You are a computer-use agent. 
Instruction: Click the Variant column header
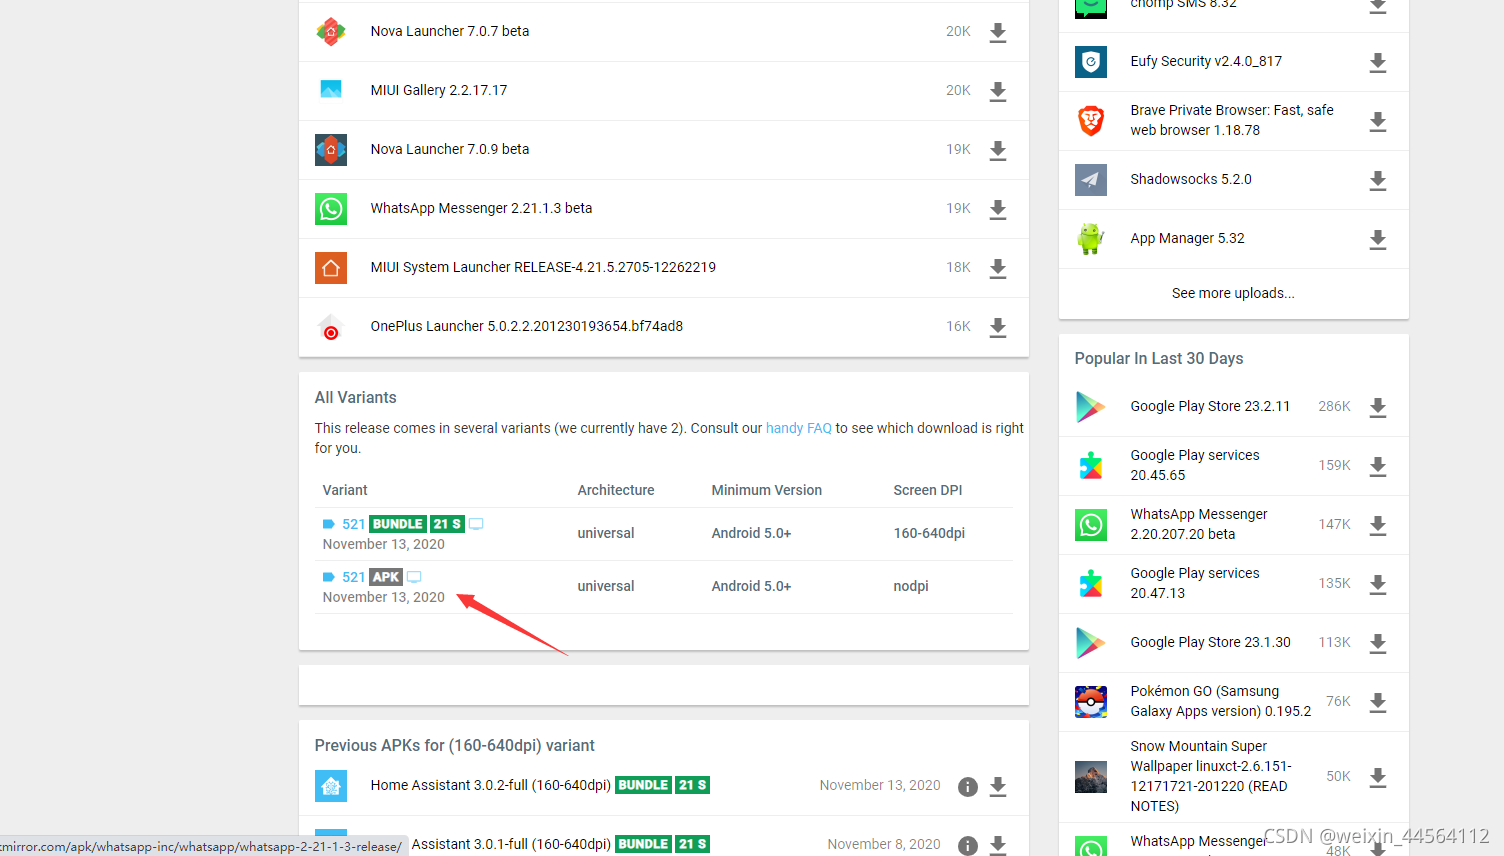(345, 490)
